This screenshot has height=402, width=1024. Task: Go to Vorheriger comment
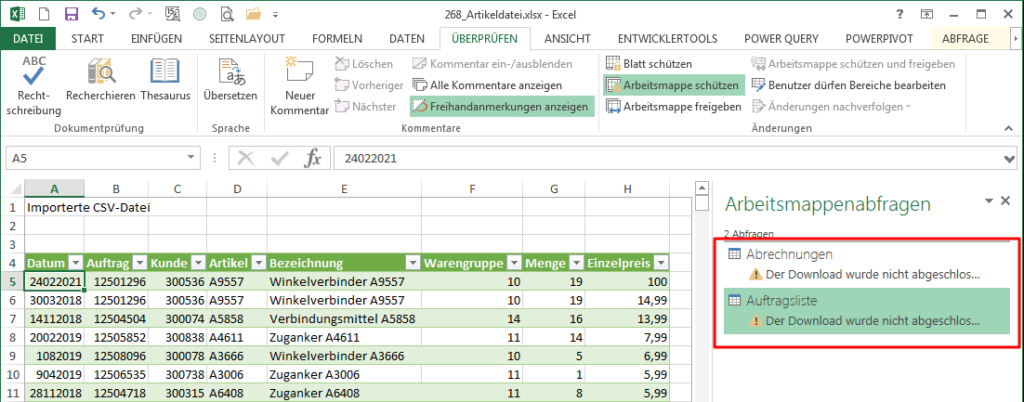point(368,85)
